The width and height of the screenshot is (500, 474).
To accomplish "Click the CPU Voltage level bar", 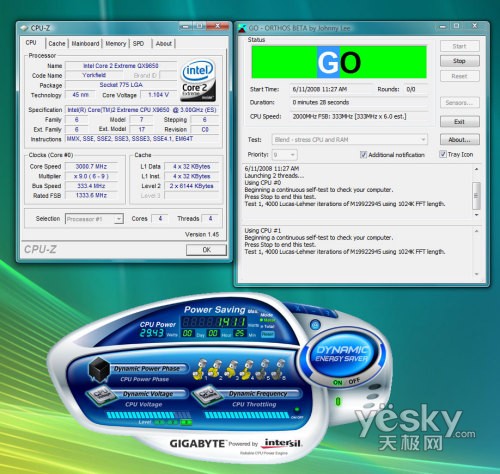I will [x=148, y=415].
